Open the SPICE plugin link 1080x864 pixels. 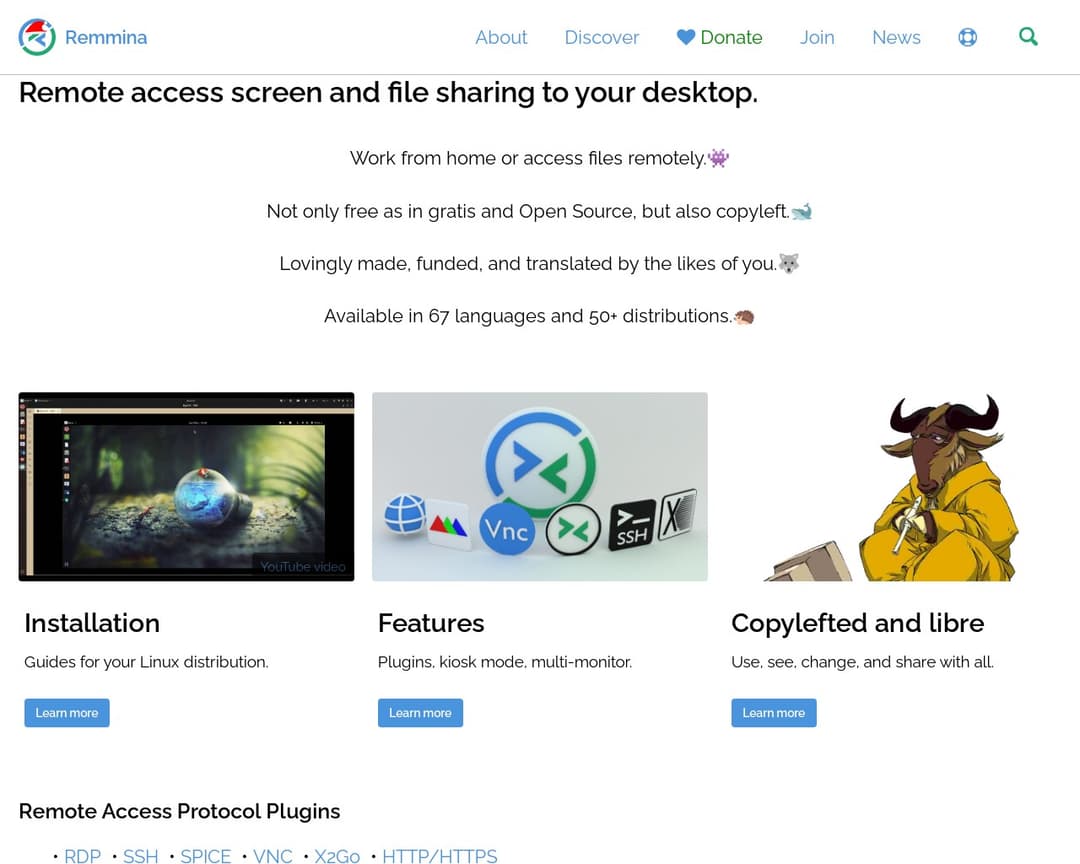point(205,856)
